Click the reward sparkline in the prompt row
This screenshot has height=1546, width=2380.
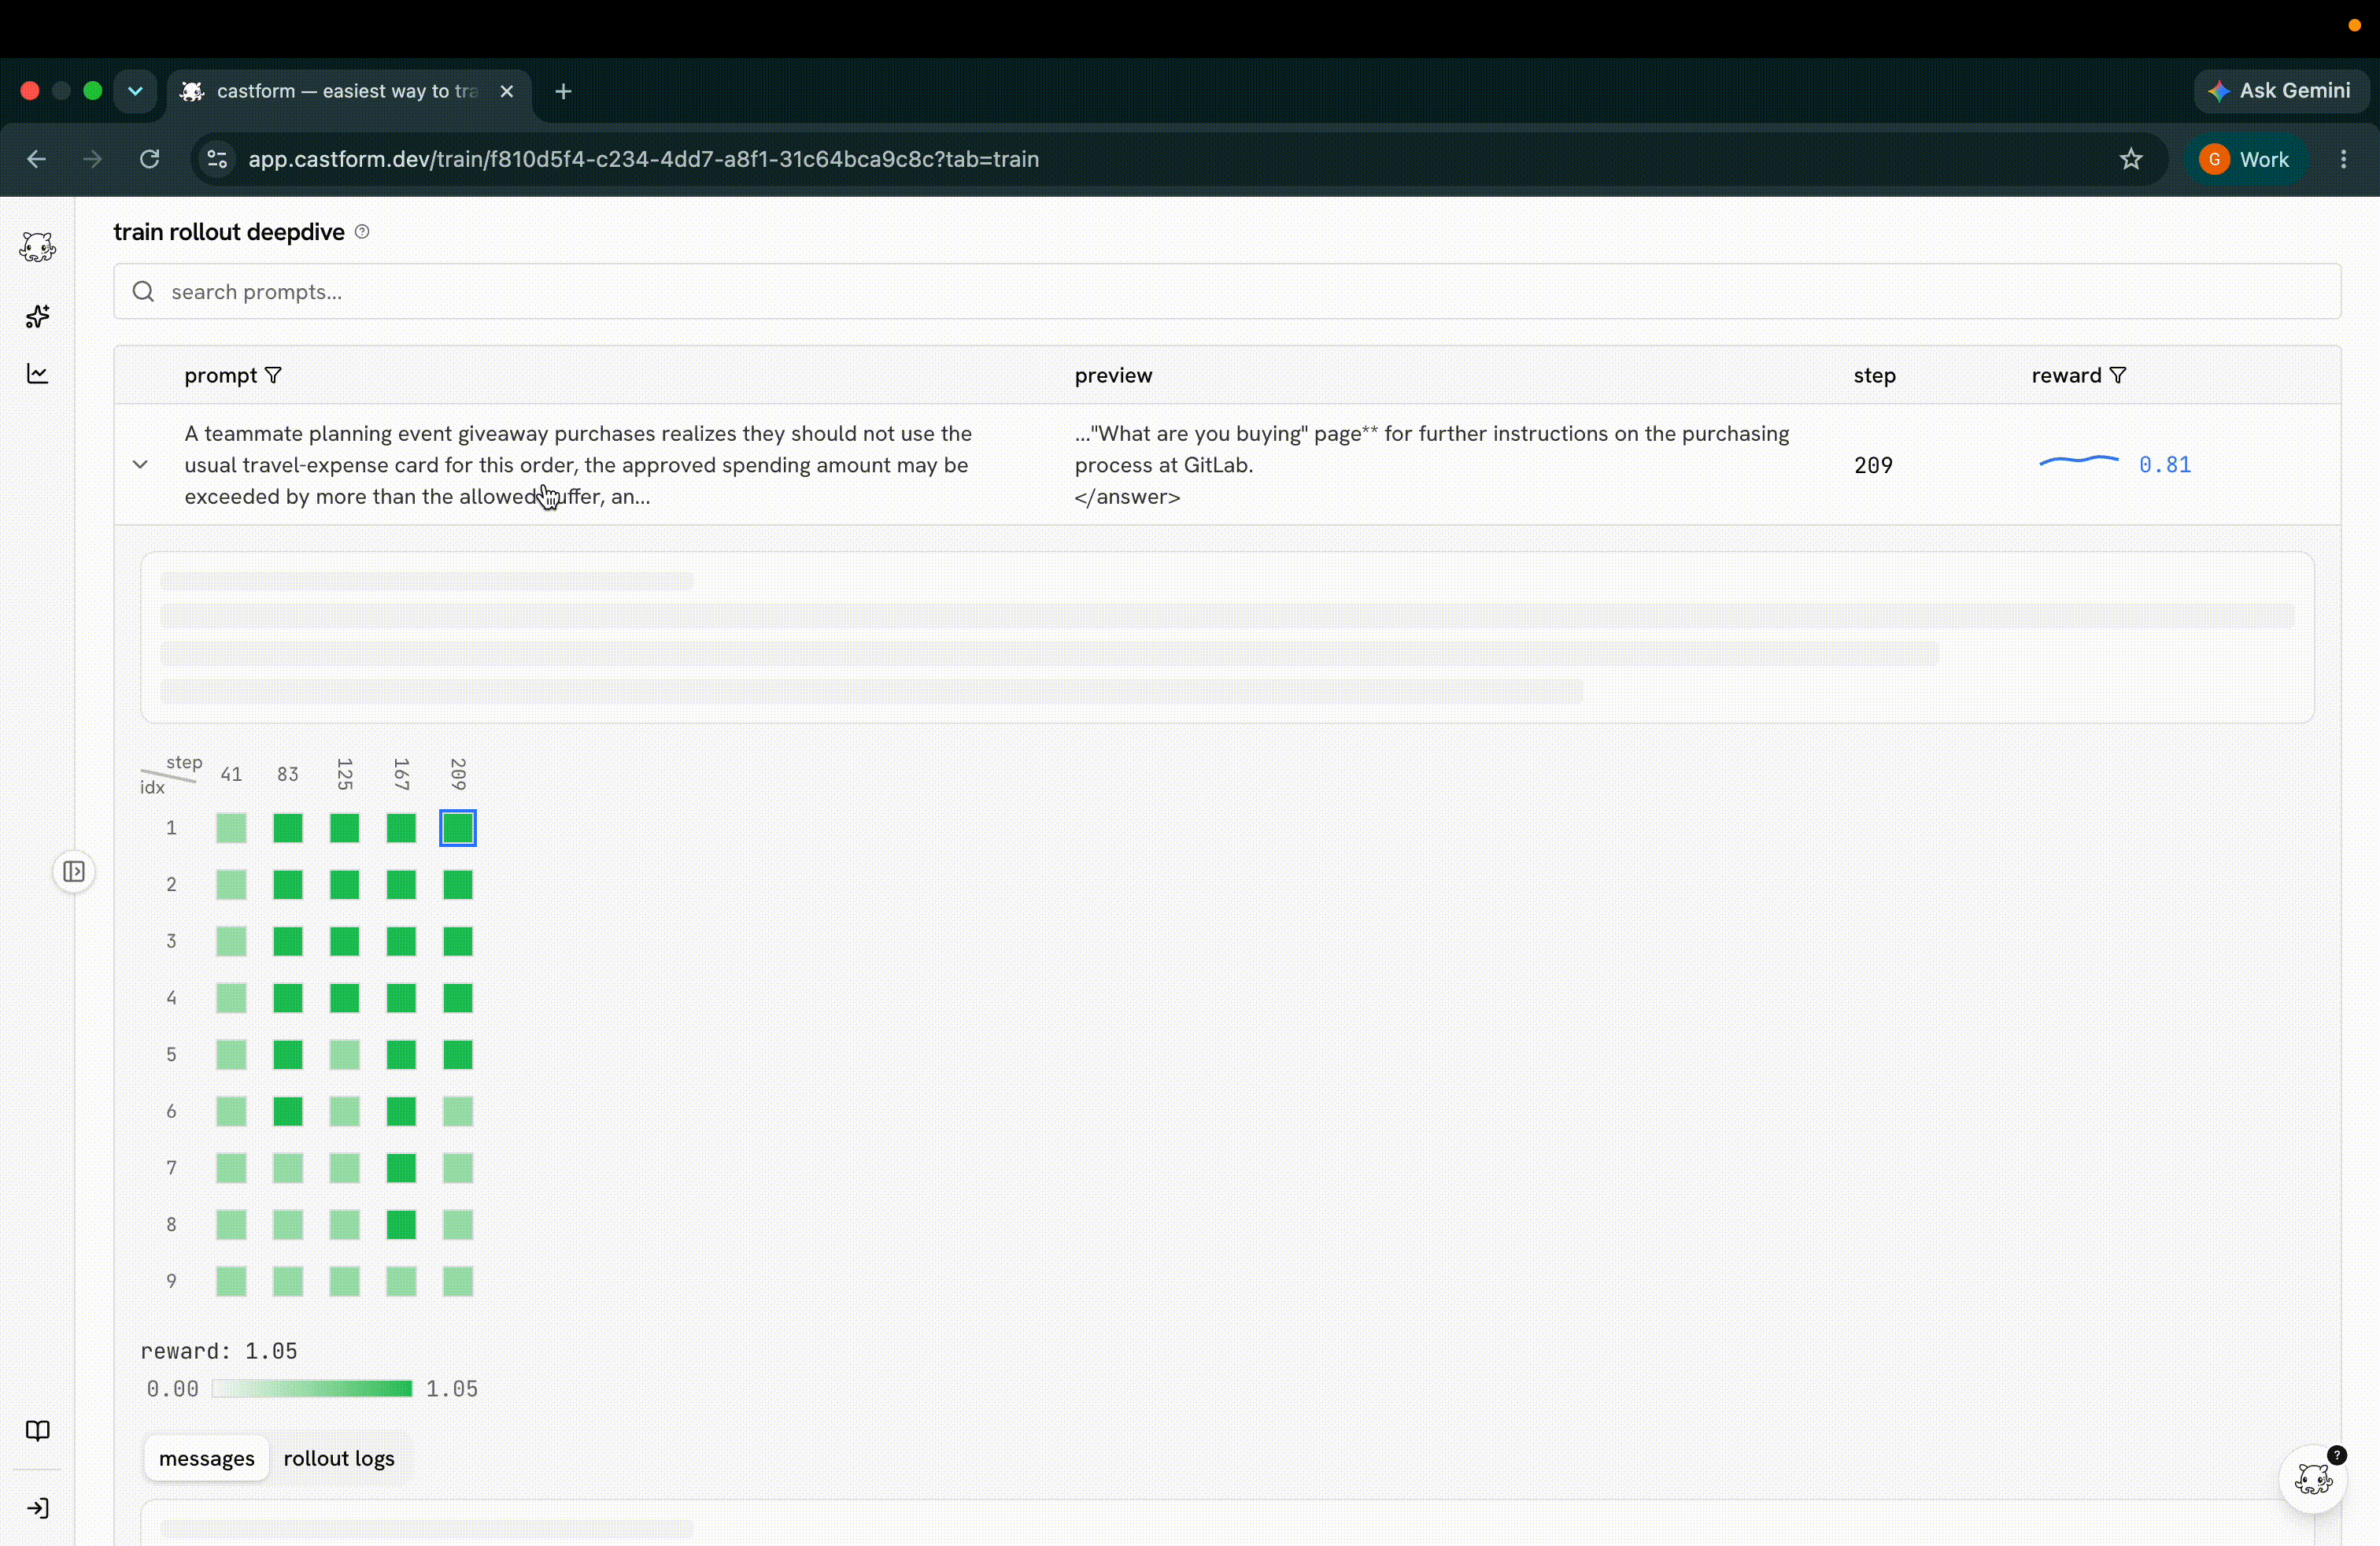point(2079,461)
